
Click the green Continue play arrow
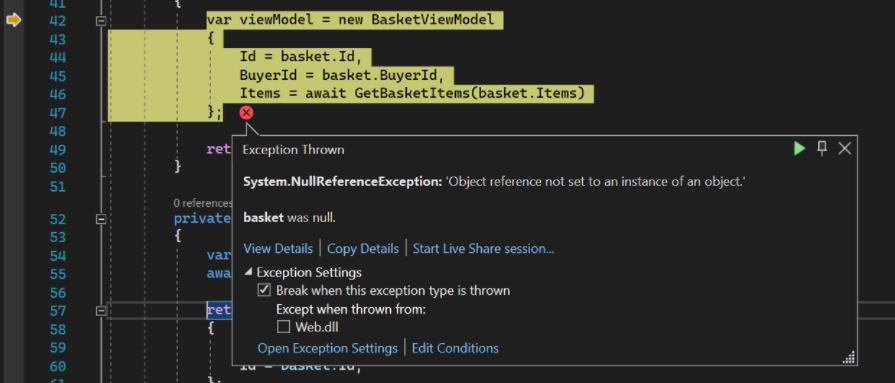coord(799,148)
